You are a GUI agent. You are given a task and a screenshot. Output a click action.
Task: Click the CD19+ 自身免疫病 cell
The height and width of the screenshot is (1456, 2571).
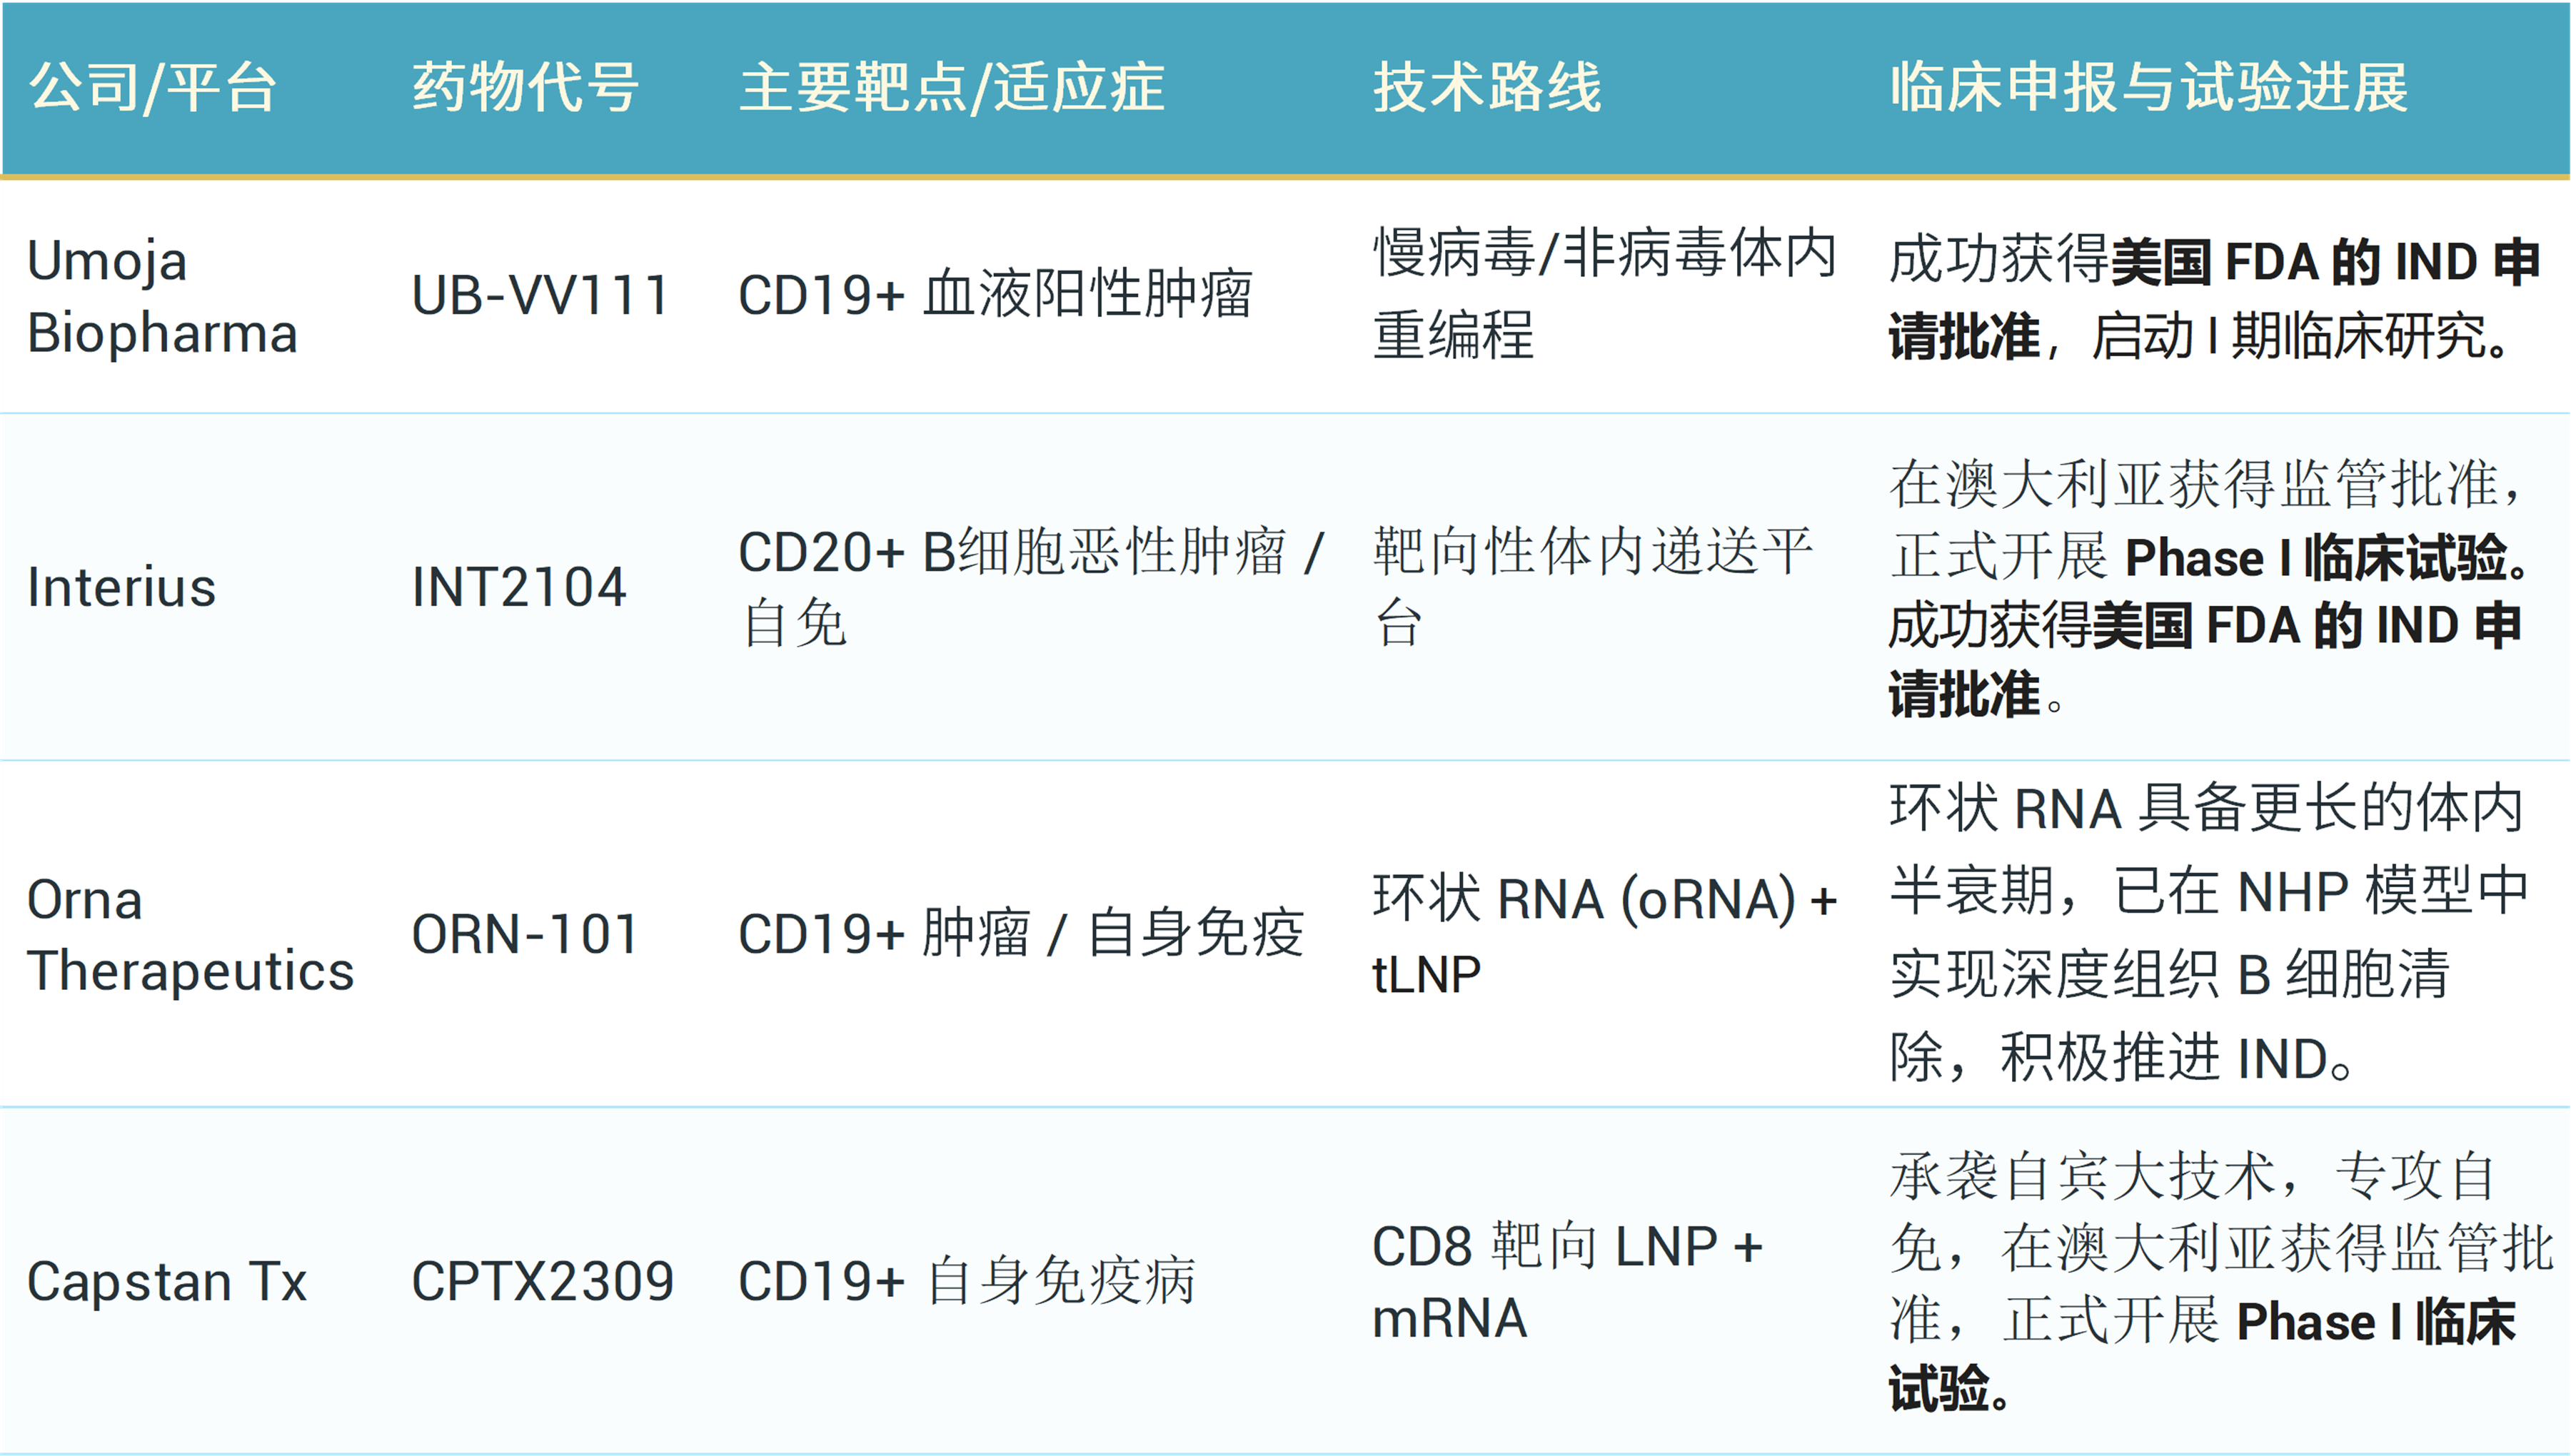tap(967, 1282)
